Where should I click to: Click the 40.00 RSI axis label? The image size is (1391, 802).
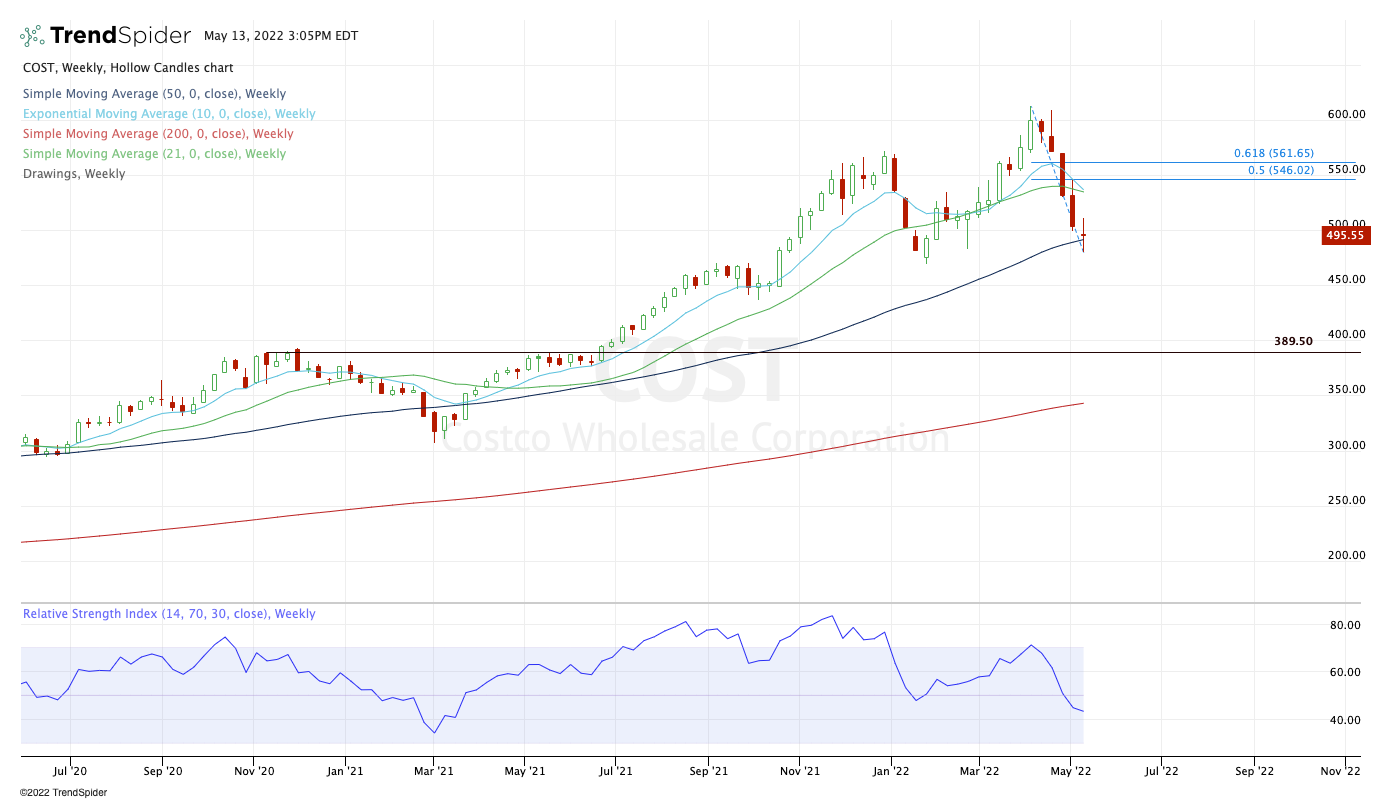click(x=1346, y=720)
